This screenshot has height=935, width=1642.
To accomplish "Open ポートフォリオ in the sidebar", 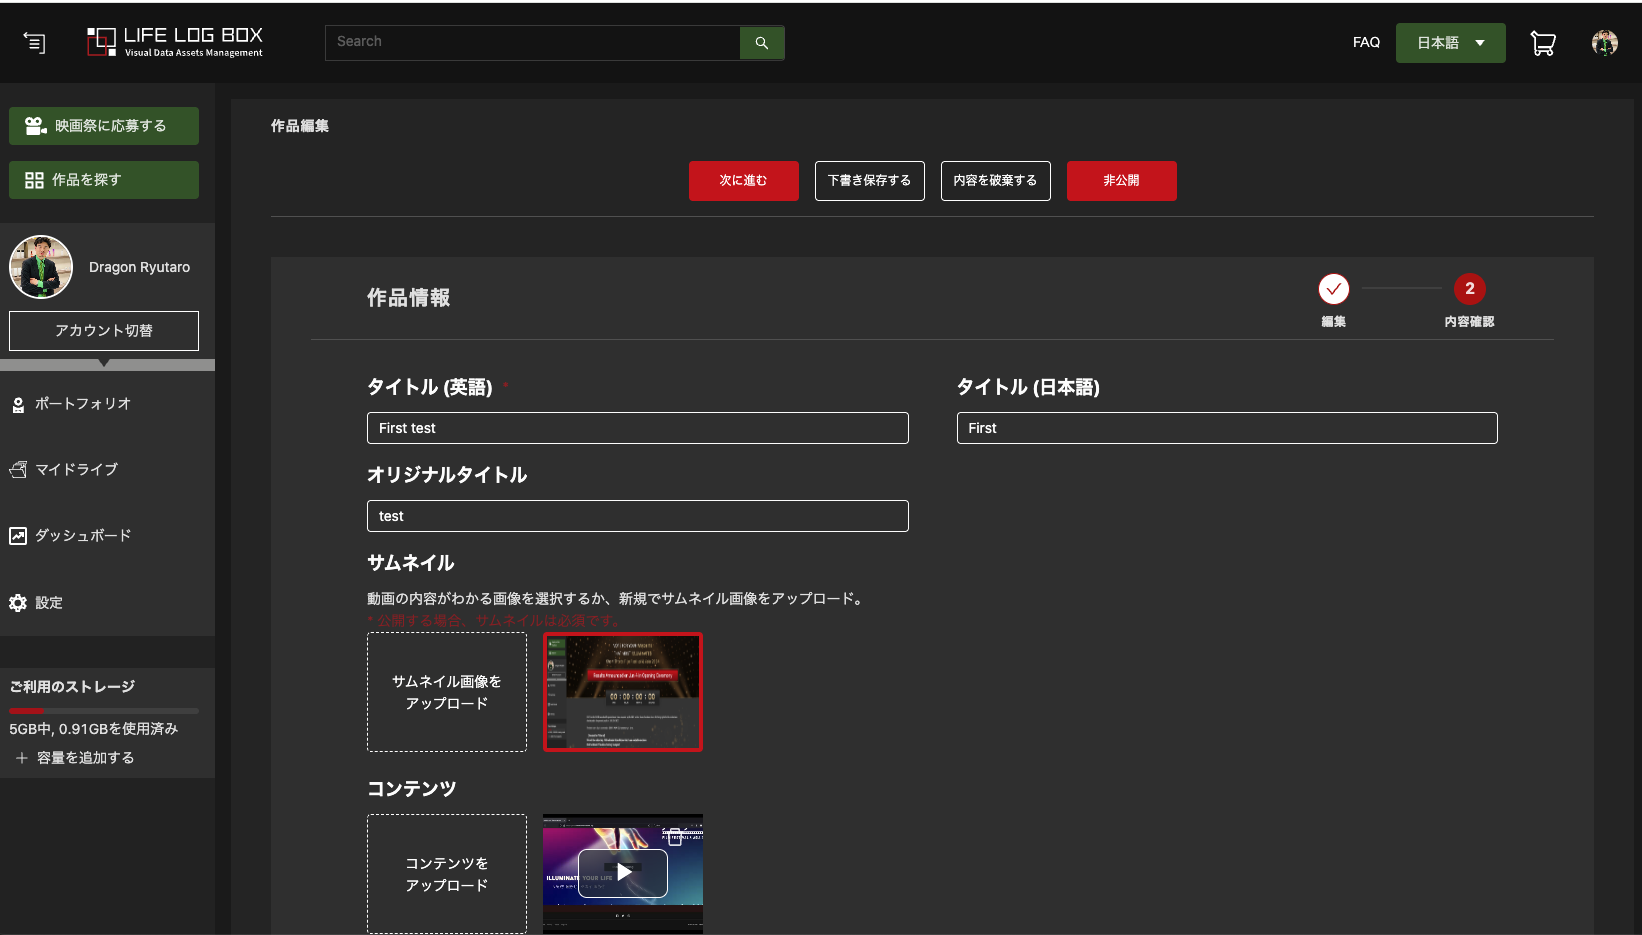I will tap(82, 404).
